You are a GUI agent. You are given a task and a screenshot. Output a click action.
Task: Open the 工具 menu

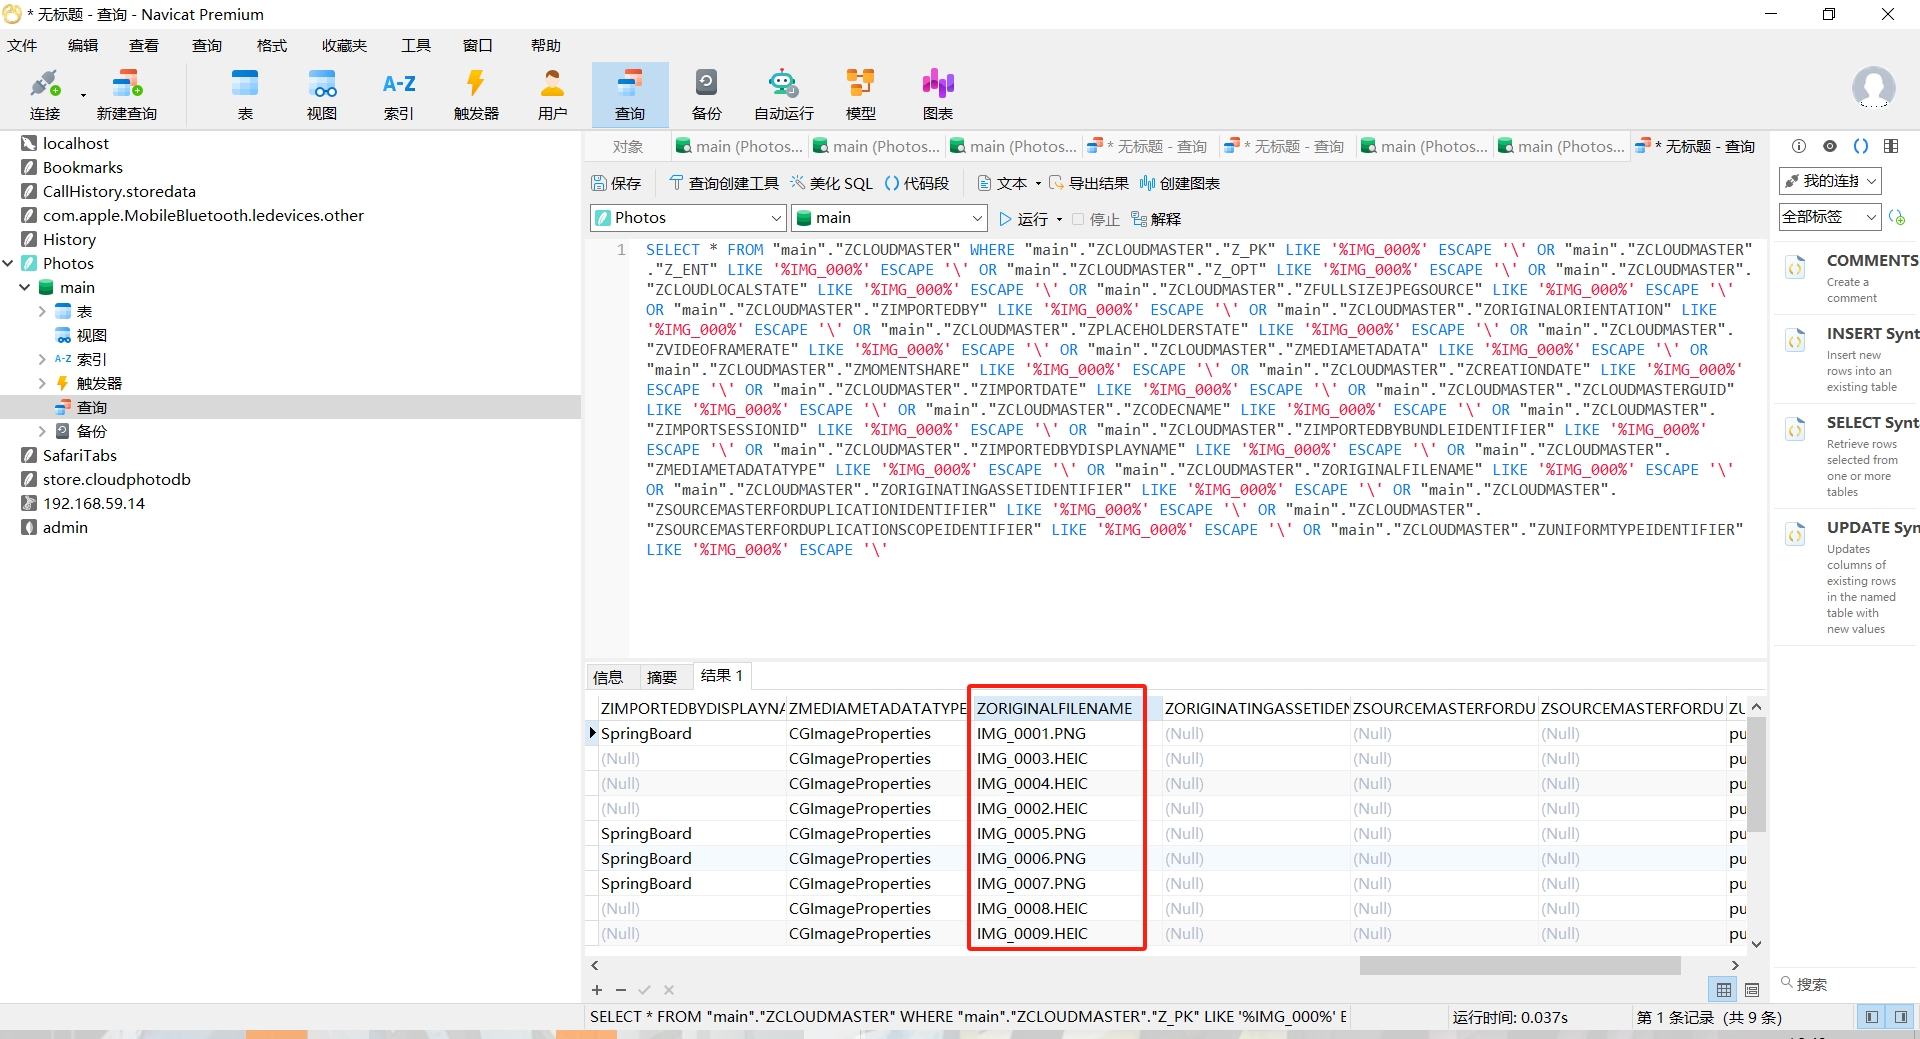[x=416, y=45]
